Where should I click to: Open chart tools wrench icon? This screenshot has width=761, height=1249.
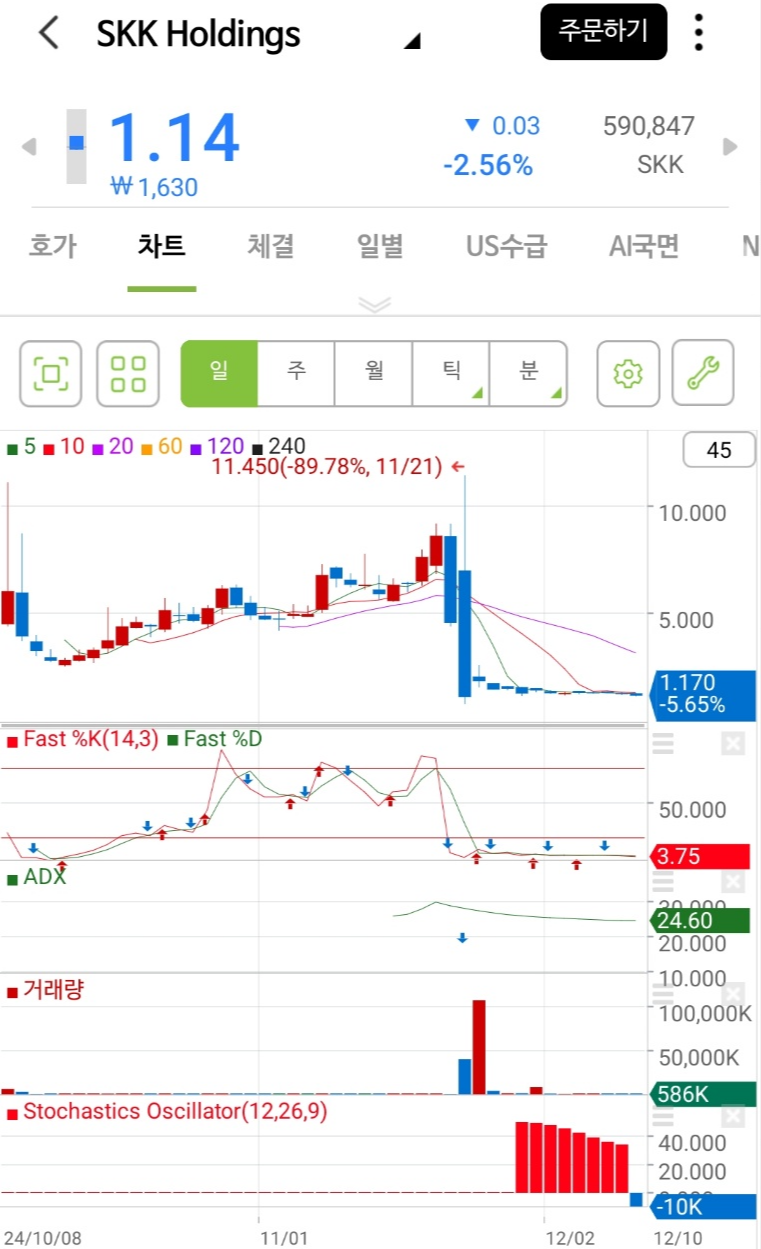(x=703, y=373)
